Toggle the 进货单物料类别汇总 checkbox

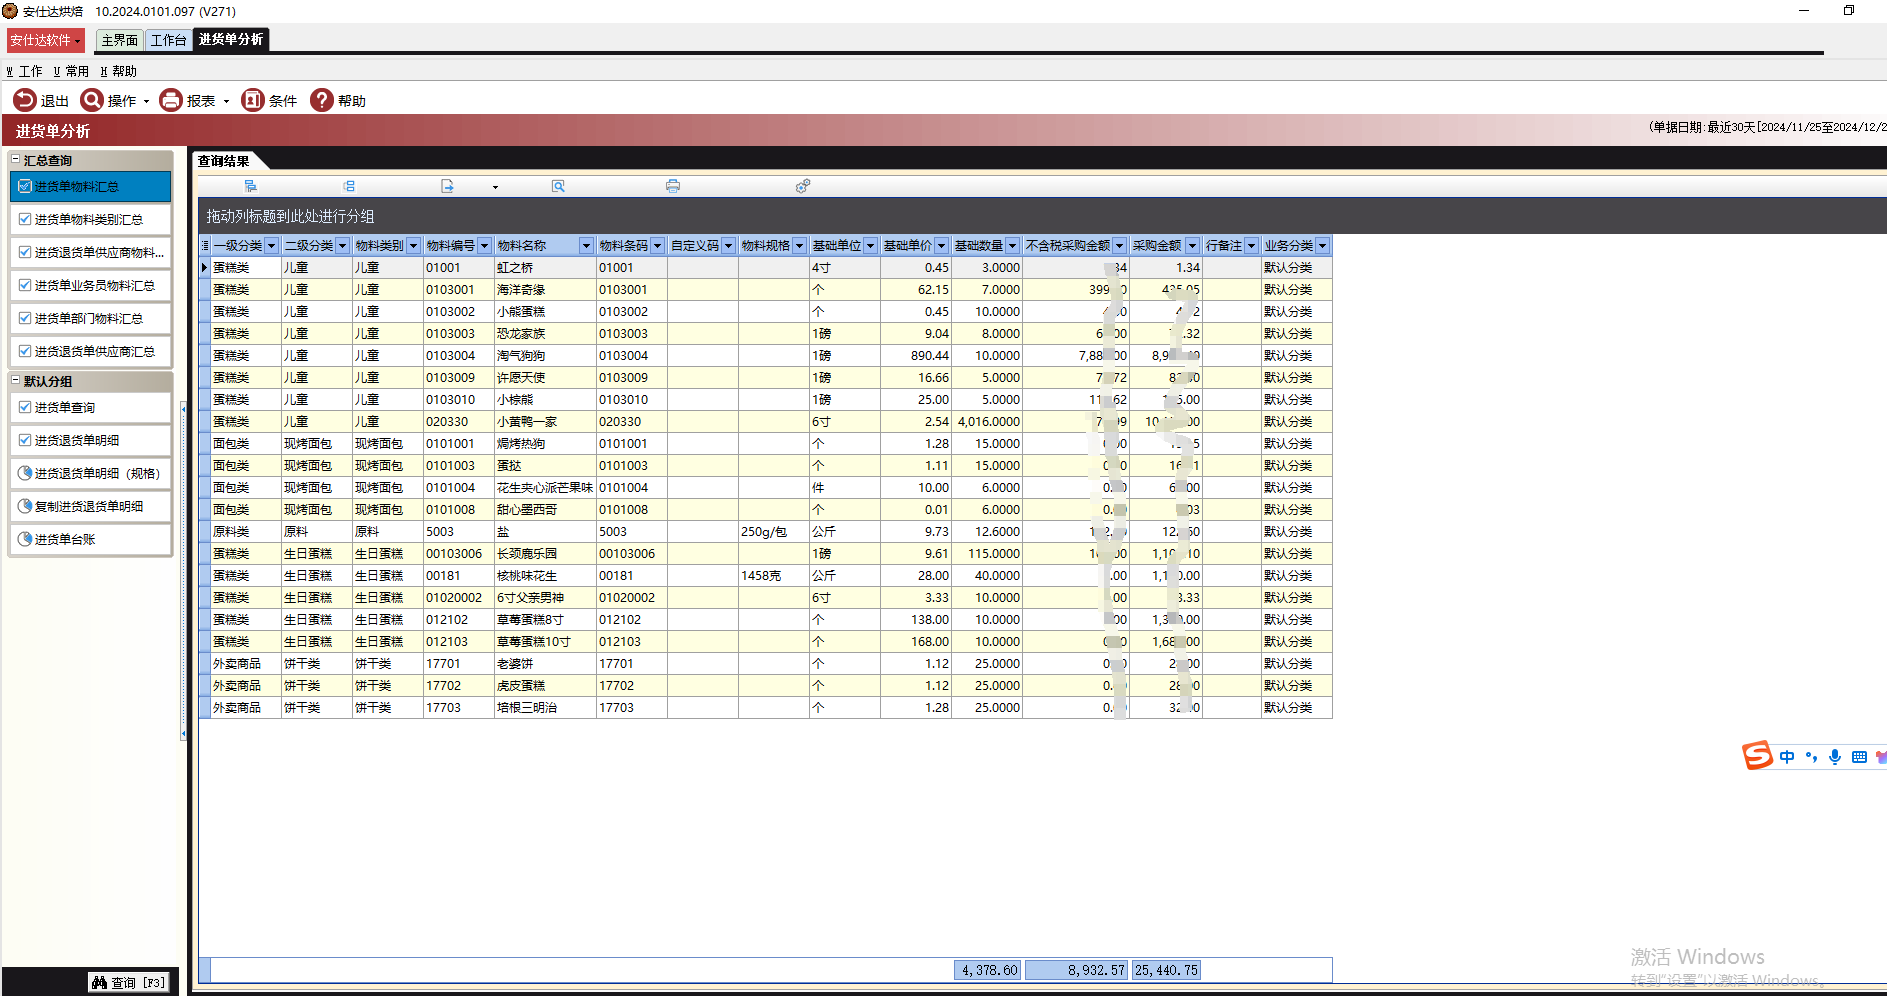[x=25, y=219]
